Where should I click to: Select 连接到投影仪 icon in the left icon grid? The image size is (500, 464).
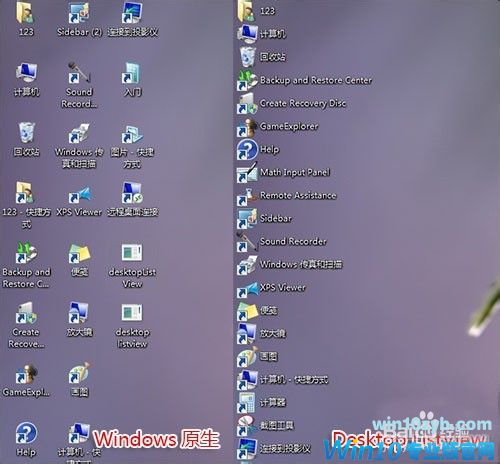(132, 13)
